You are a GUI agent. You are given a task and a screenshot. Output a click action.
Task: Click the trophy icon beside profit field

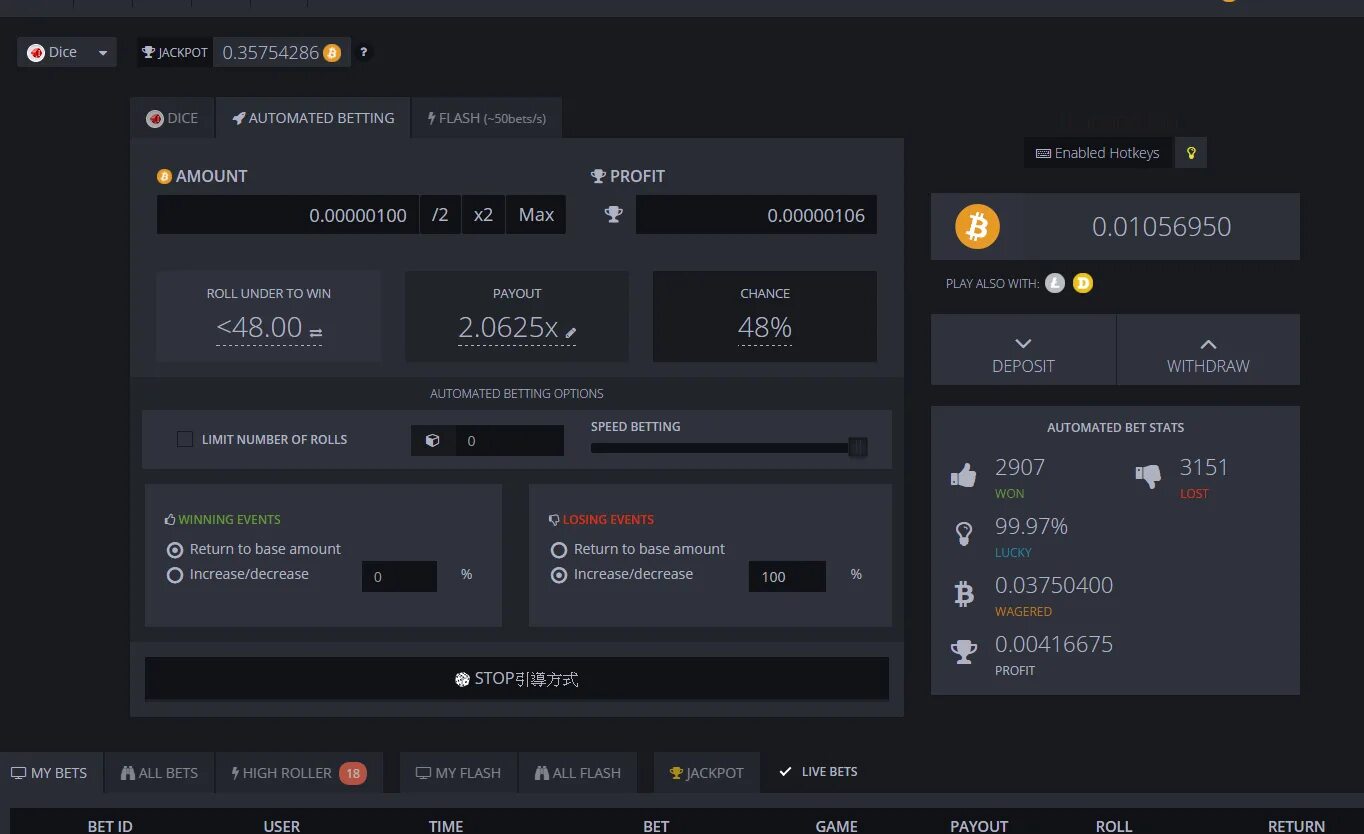point(614,214)
